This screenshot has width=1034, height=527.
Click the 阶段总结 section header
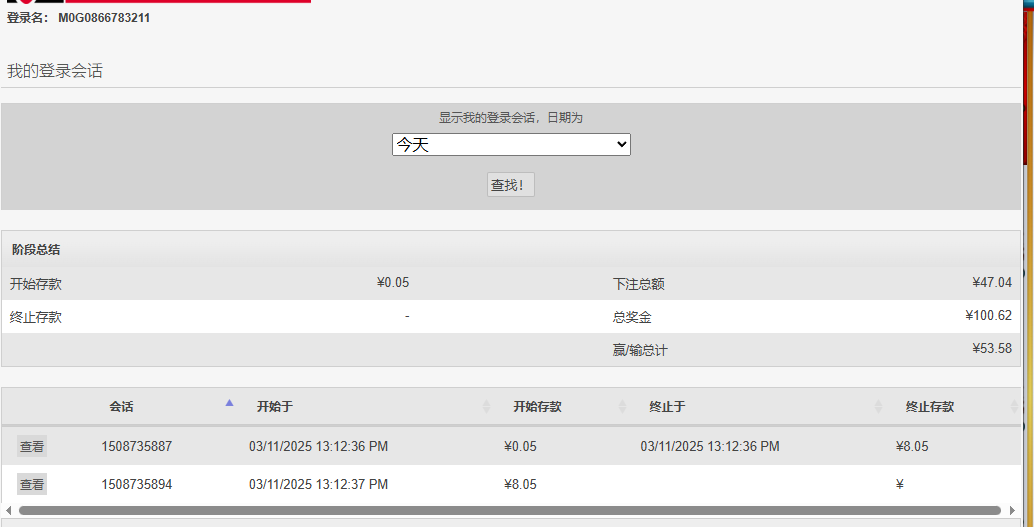click(36, 250)
